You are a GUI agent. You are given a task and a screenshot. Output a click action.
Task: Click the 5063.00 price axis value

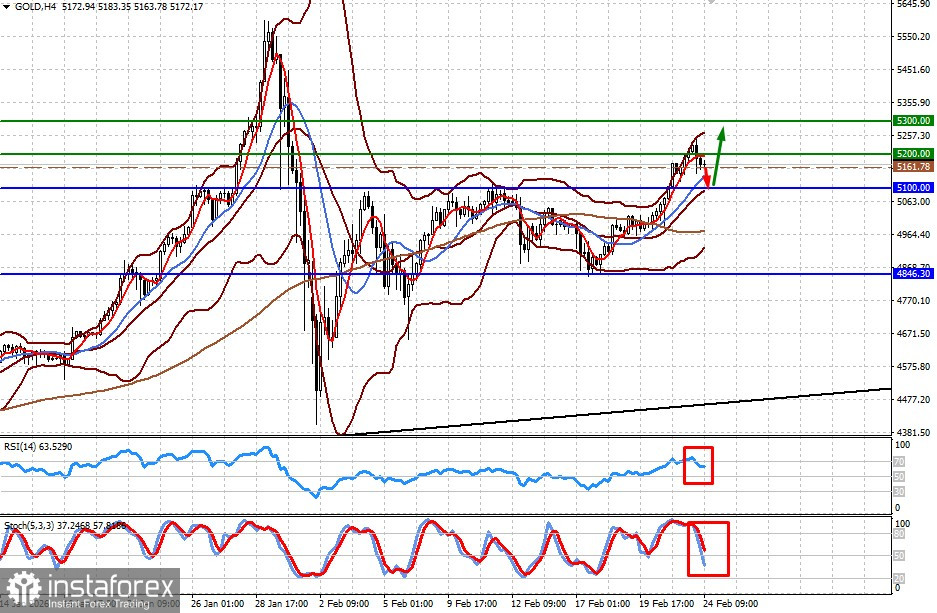tap(914, 202)
